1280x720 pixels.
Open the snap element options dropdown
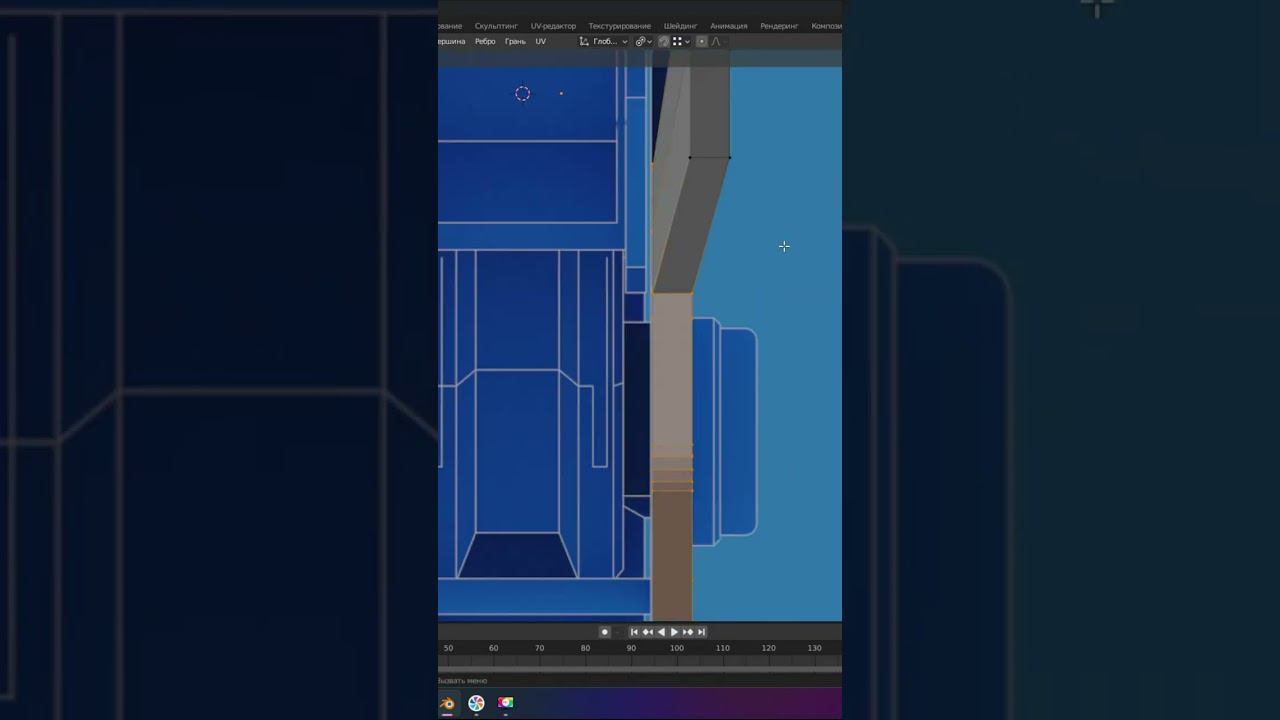tap(682, 42)
